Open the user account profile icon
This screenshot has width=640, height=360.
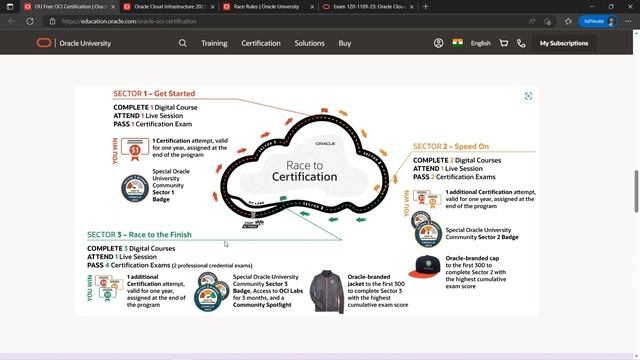tap(438, 43)
